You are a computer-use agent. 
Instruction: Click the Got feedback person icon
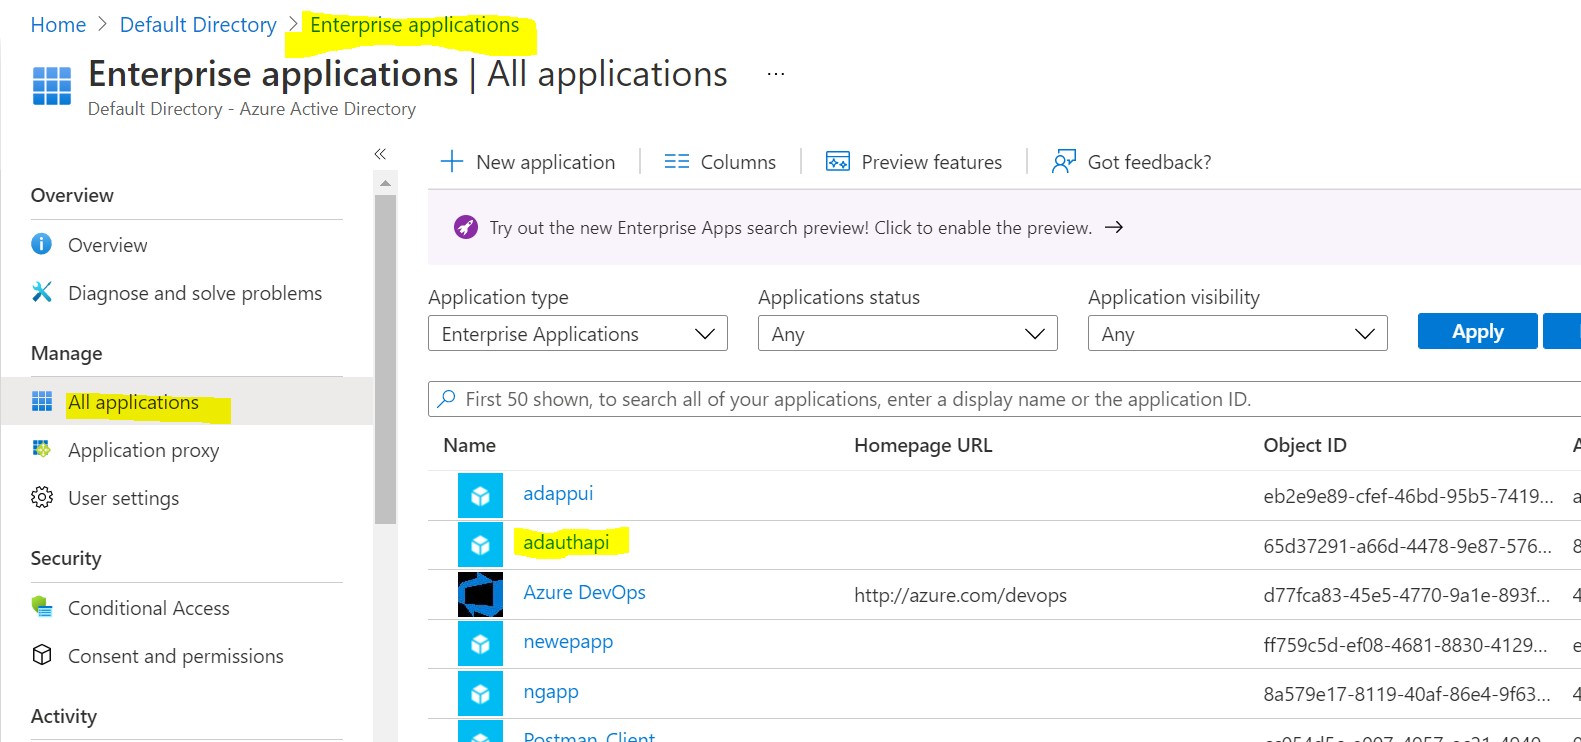(1064, 162)
